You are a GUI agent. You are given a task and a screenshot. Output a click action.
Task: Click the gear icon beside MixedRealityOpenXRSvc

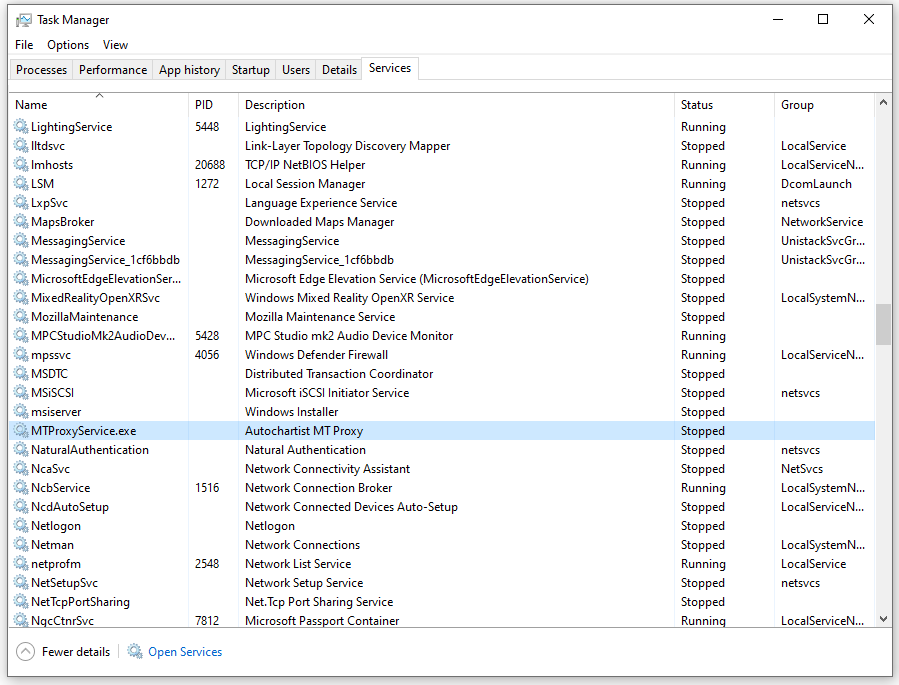click(21, 297)
